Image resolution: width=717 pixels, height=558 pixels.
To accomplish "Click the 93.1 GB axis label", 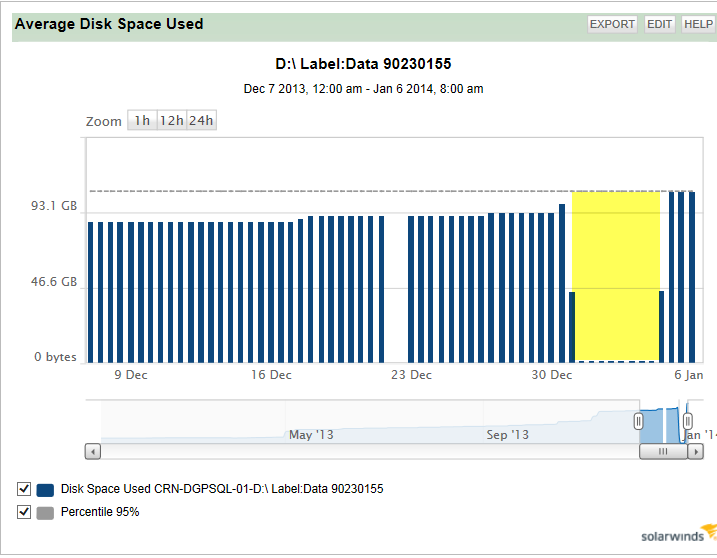I will (x=54, y=206).
